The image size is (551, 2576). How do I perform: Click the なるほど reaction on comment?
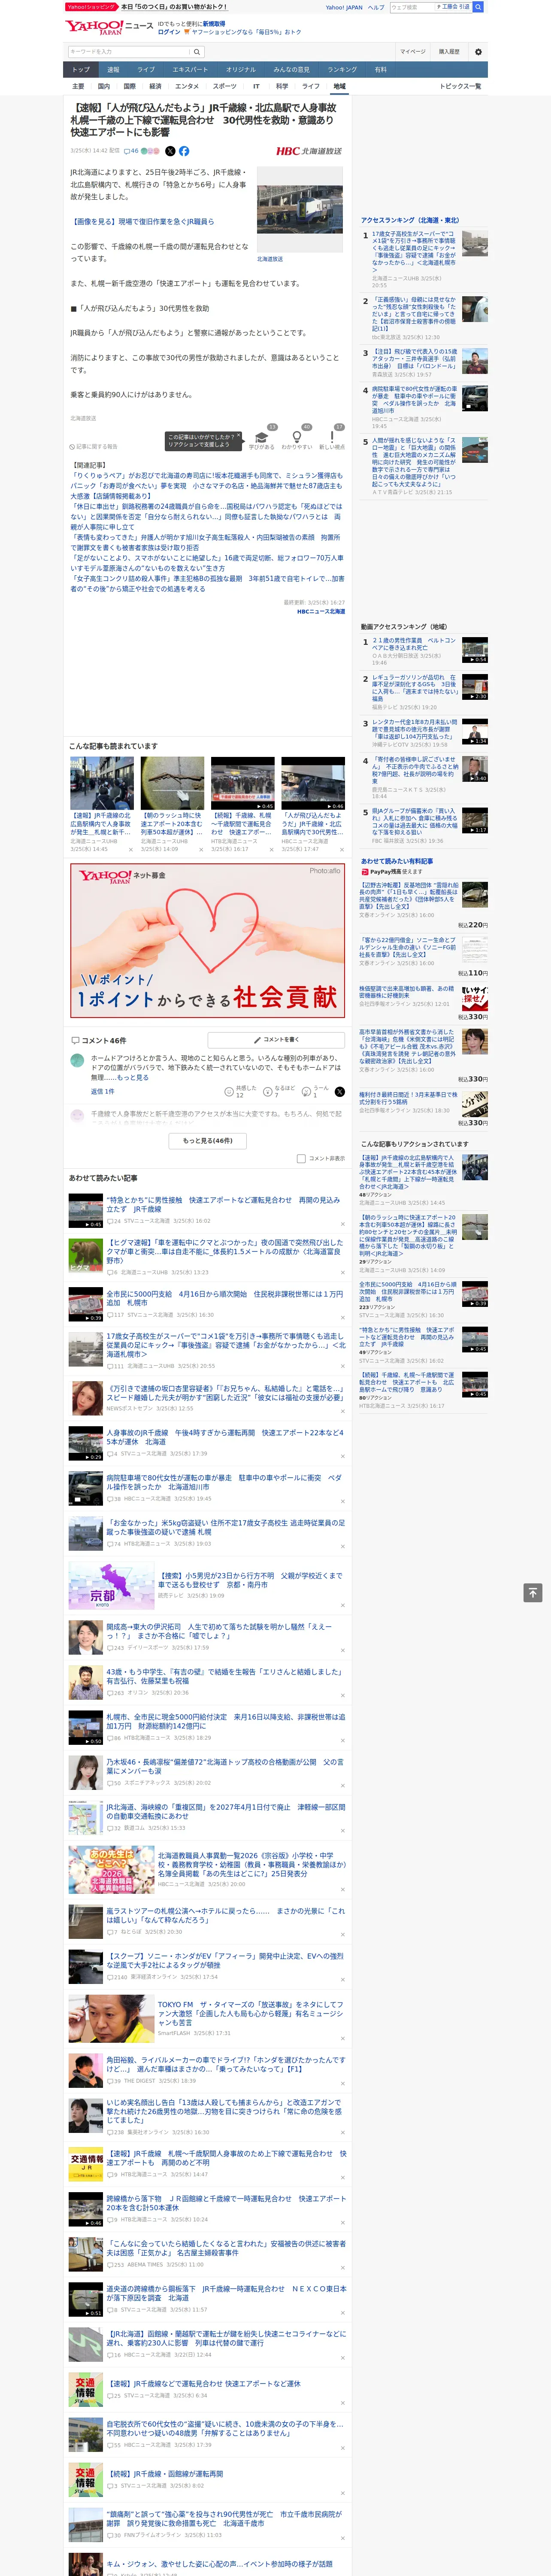click(x=279, y=1091)
